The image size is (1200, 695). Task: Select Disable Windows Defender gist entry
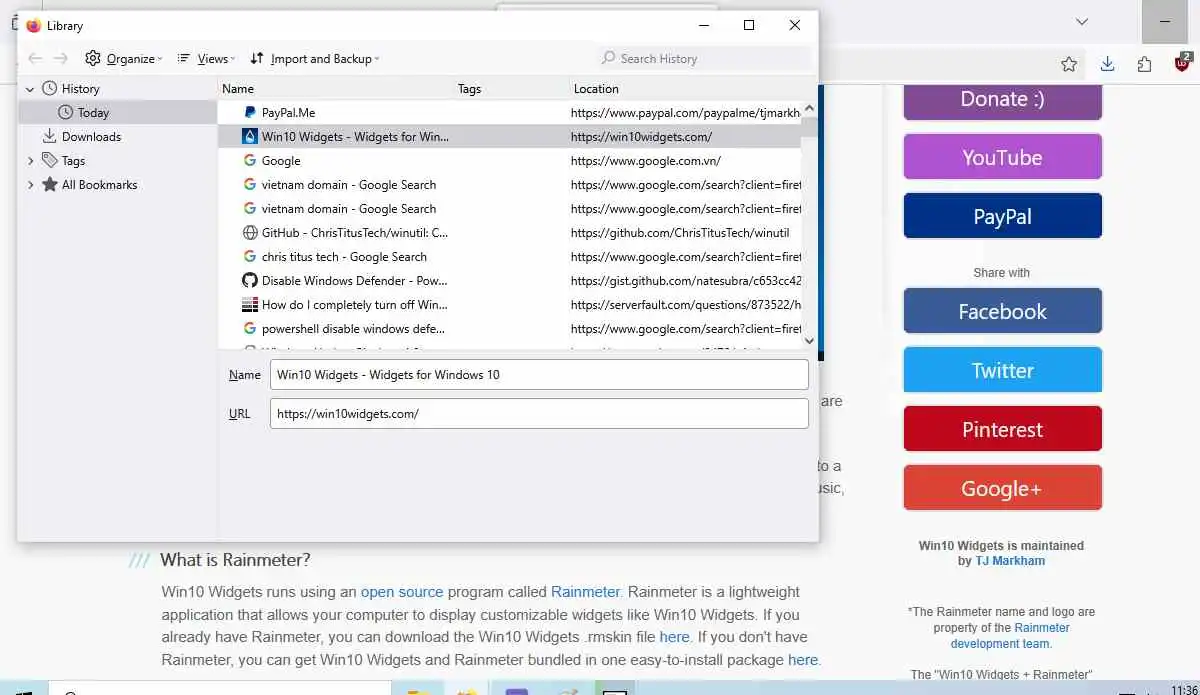[x=510, y=281]
